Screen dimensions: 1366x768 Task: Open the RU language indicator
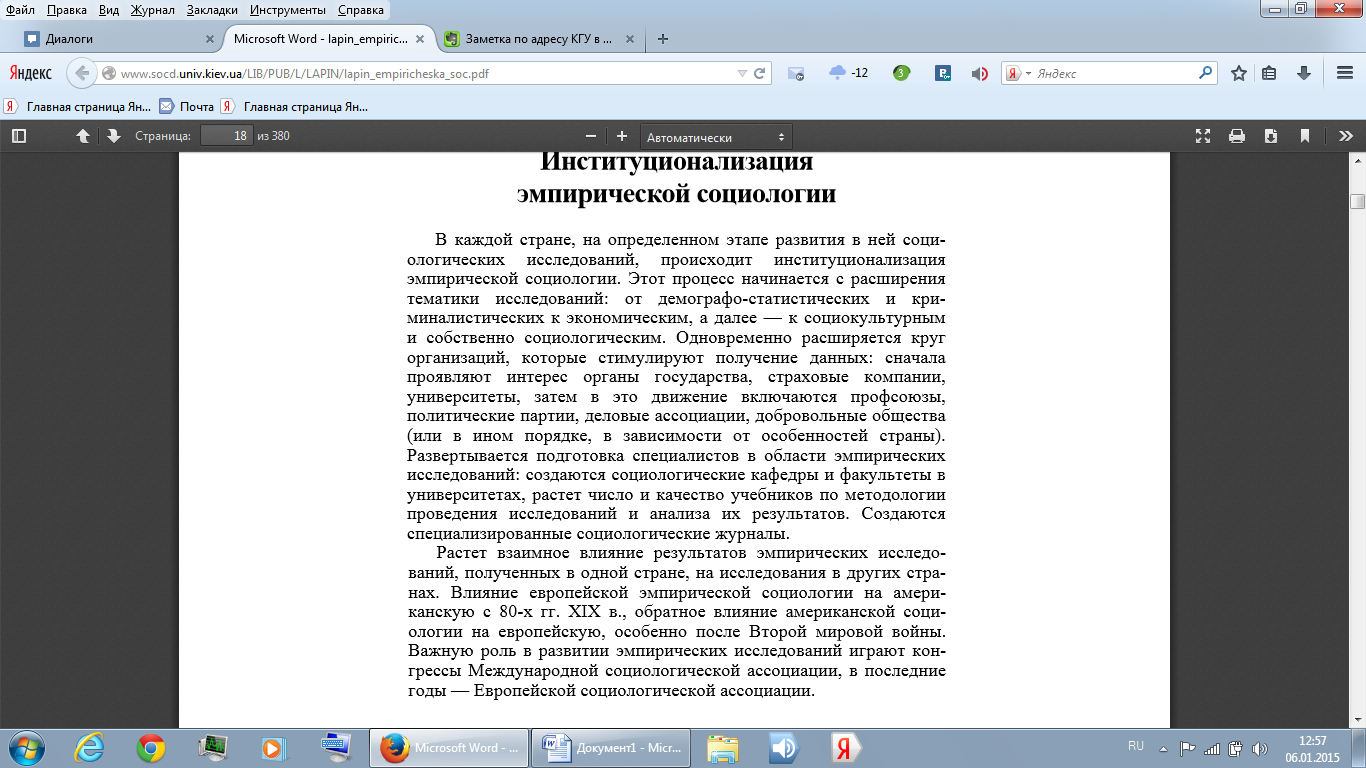(1136, 746)
